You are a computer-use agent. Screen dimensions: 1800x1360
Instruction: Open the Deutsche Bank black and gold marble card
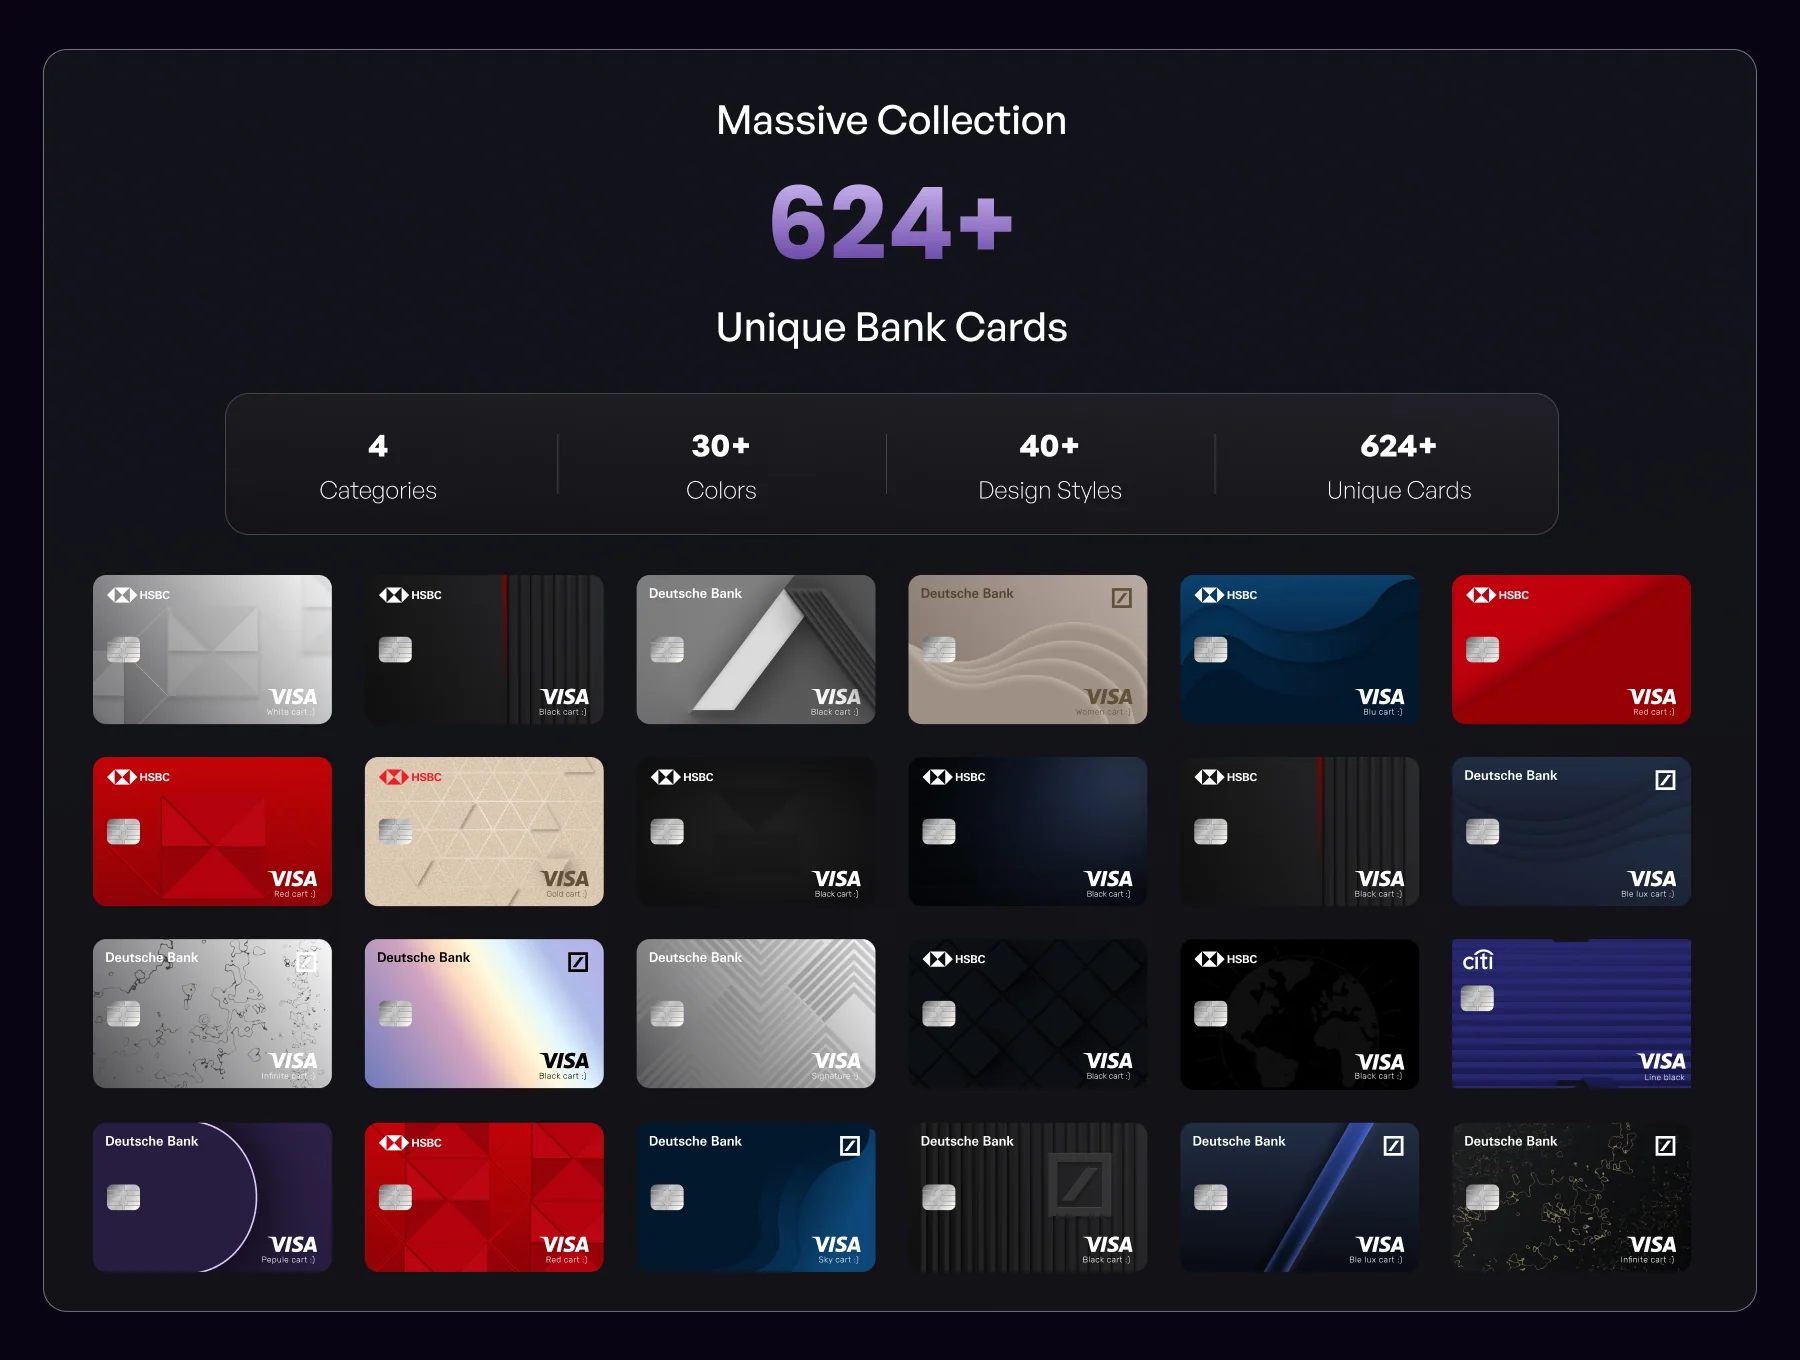tap(1571, 1197)
